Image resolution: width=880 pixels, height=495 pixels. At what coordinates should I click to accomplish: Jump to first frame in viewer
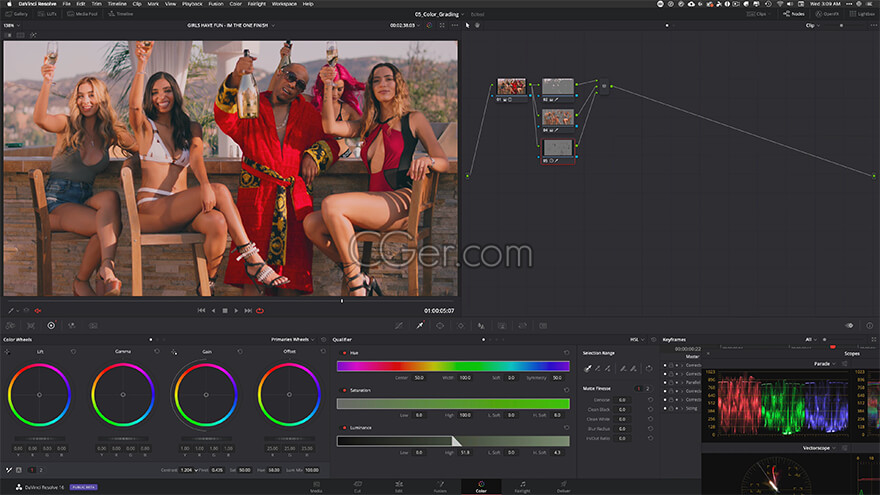point(201,310)
